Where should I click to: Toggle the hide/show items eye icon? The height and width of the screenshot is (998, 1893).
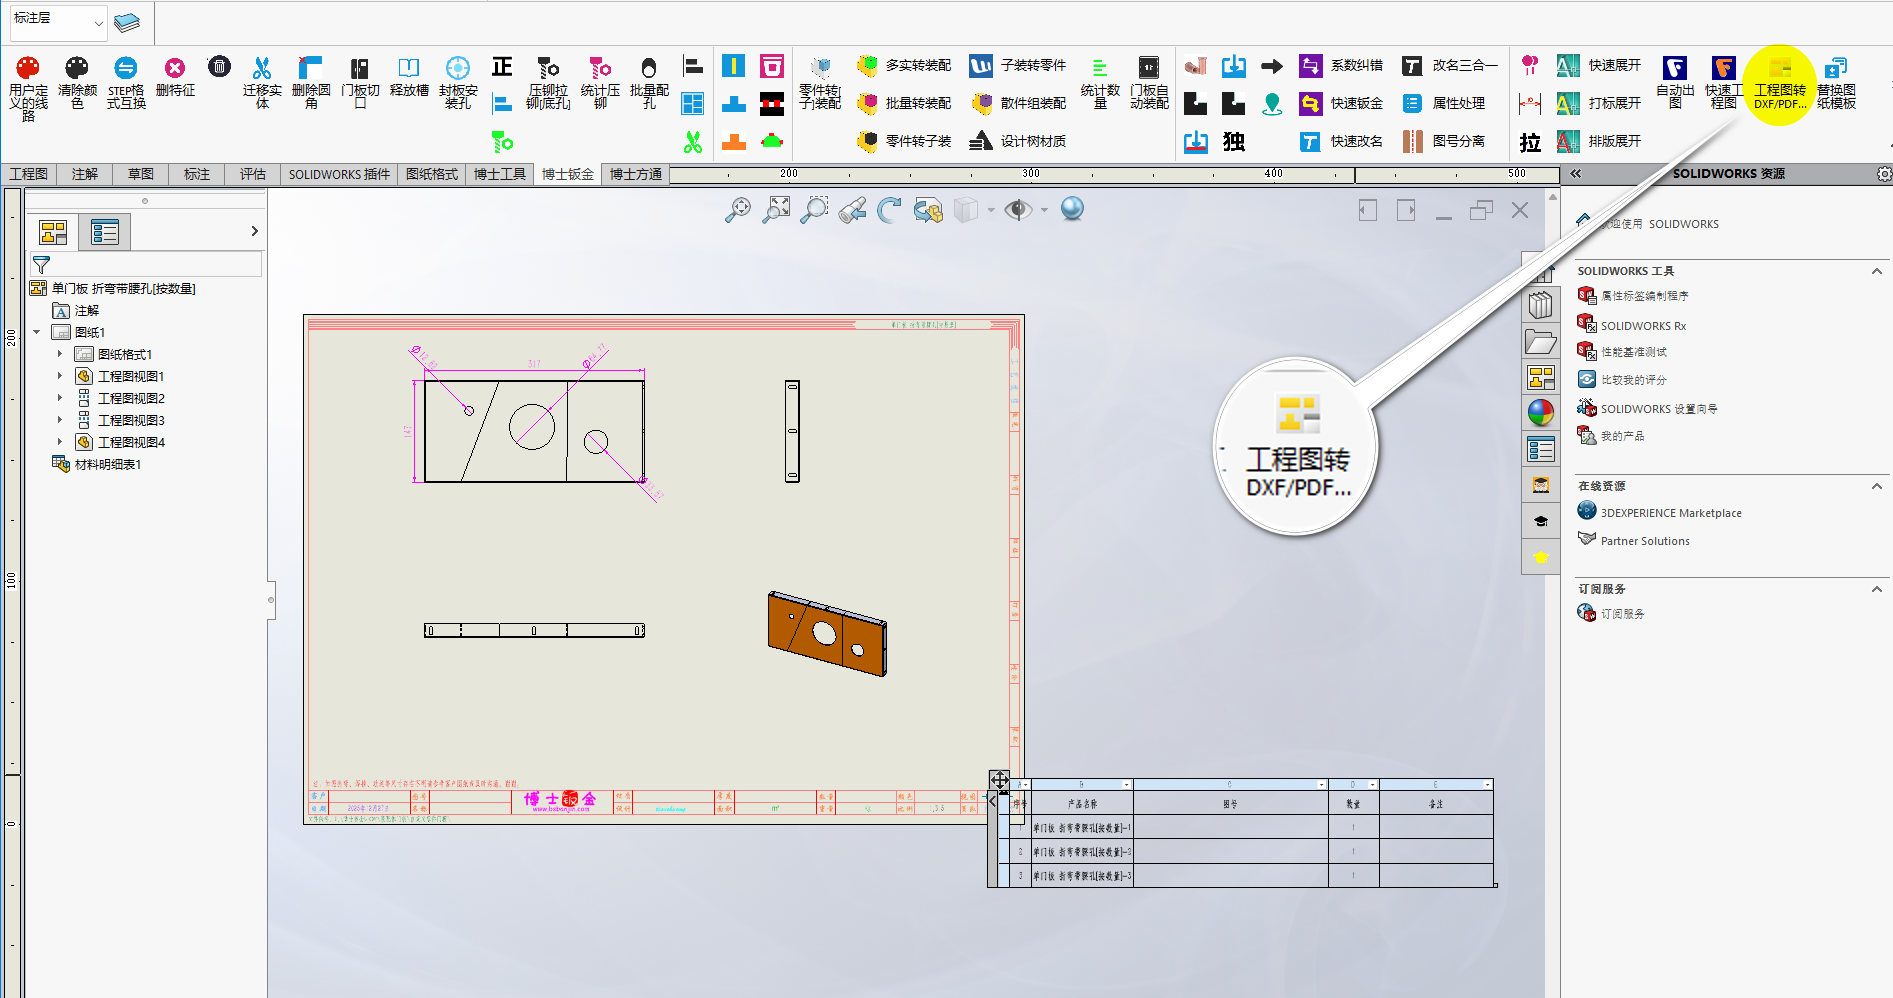tap(1018, 210)
